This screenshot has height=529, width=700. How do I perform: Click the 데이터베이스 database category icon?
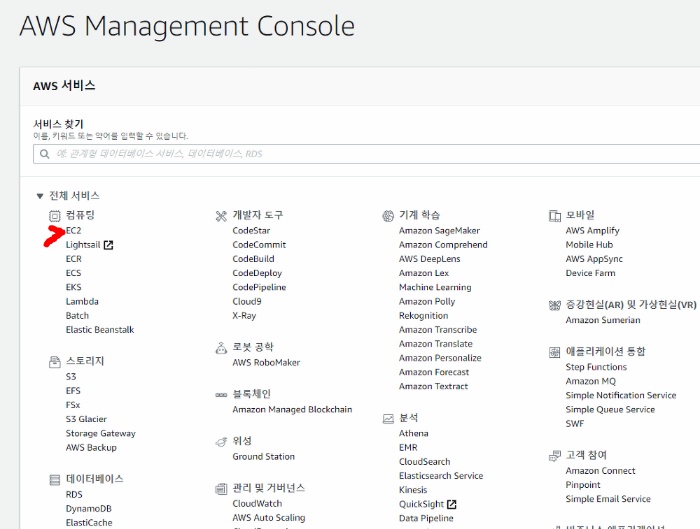coord(54,480)
